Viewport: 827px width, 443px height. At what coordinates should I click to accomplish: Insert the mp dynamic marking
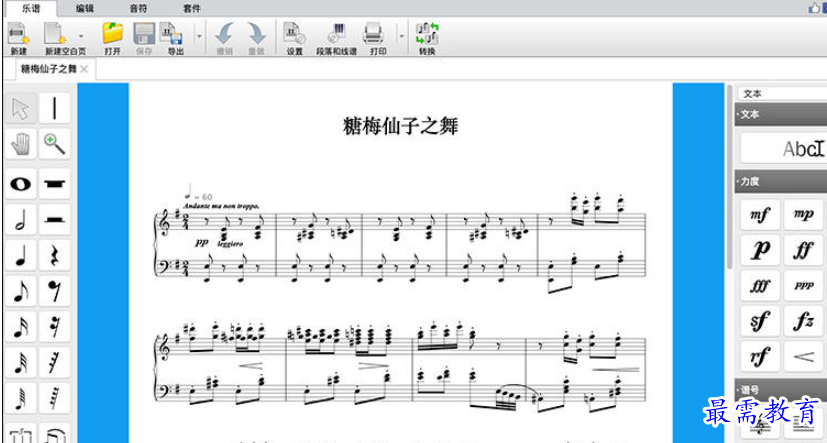point(803,215)
